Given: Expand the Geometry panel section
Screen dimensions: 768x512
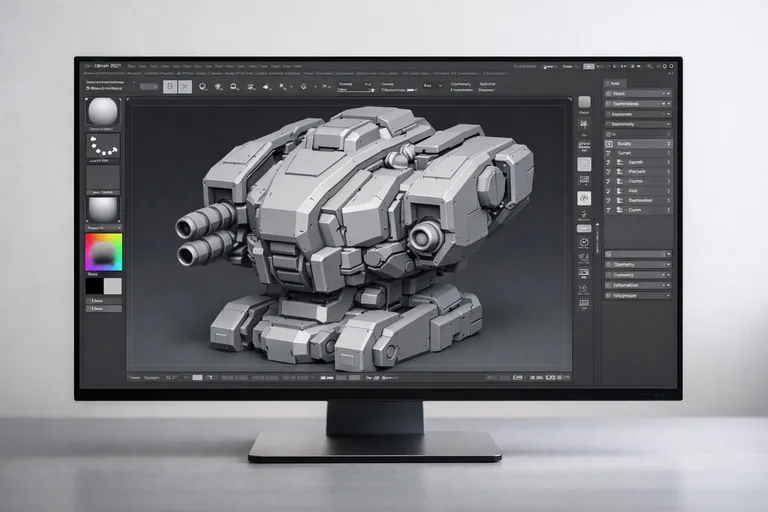Looking at the screenshot, I should [x=637, y=264].
